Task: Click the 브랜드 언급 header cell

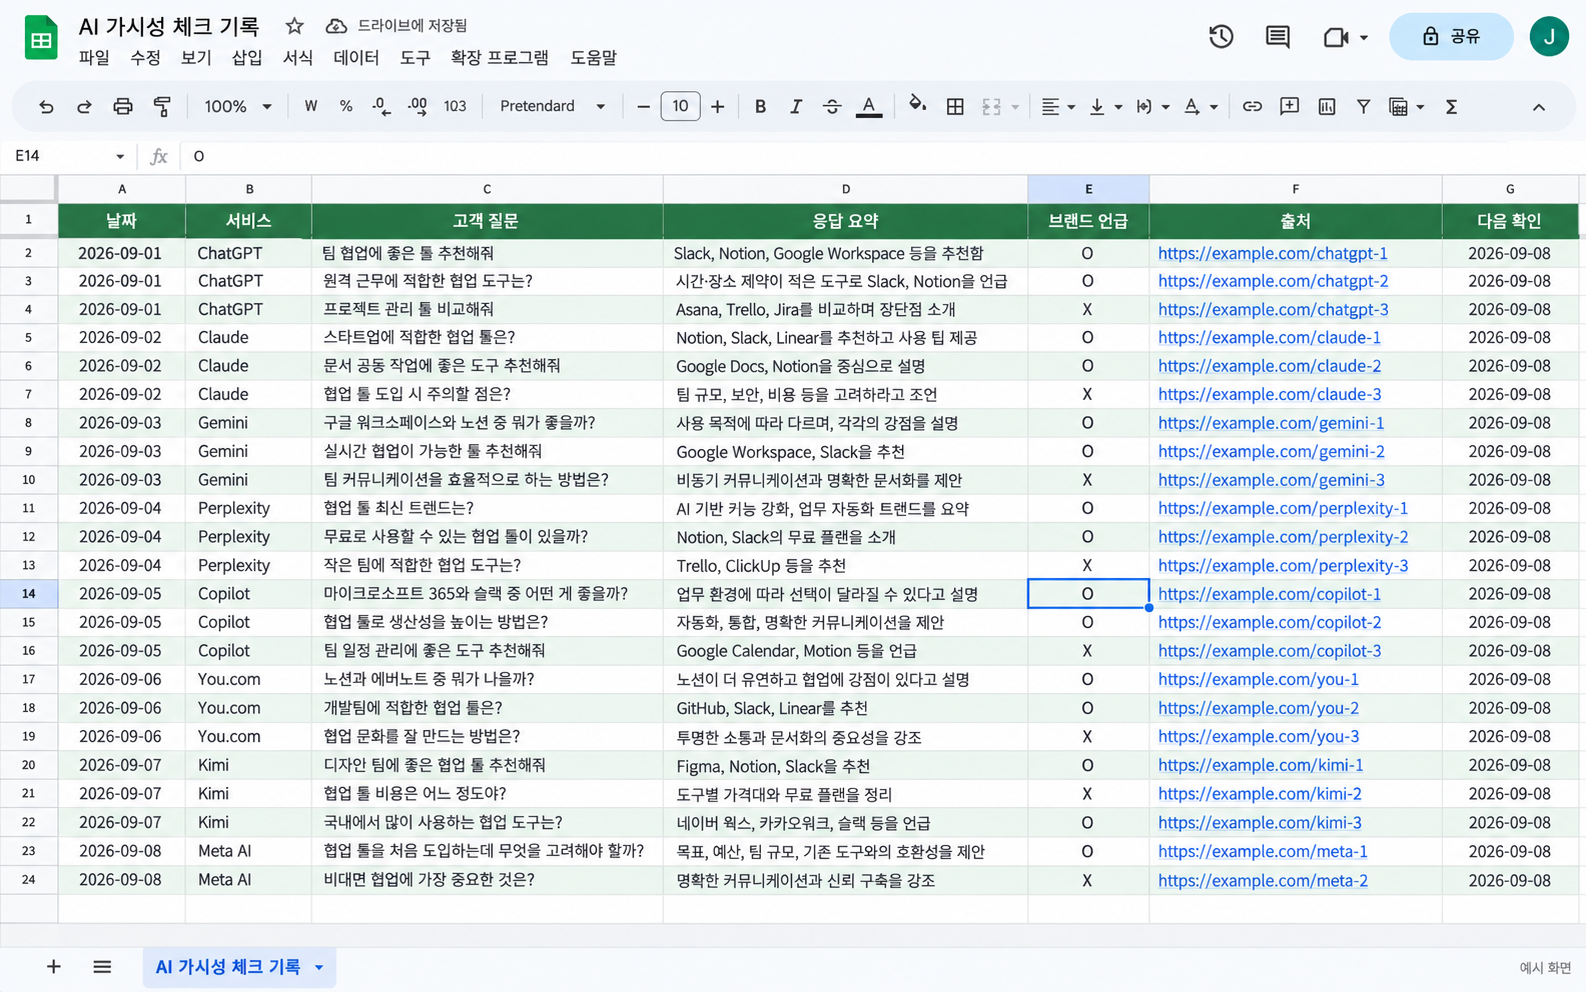Action: 1088,221
